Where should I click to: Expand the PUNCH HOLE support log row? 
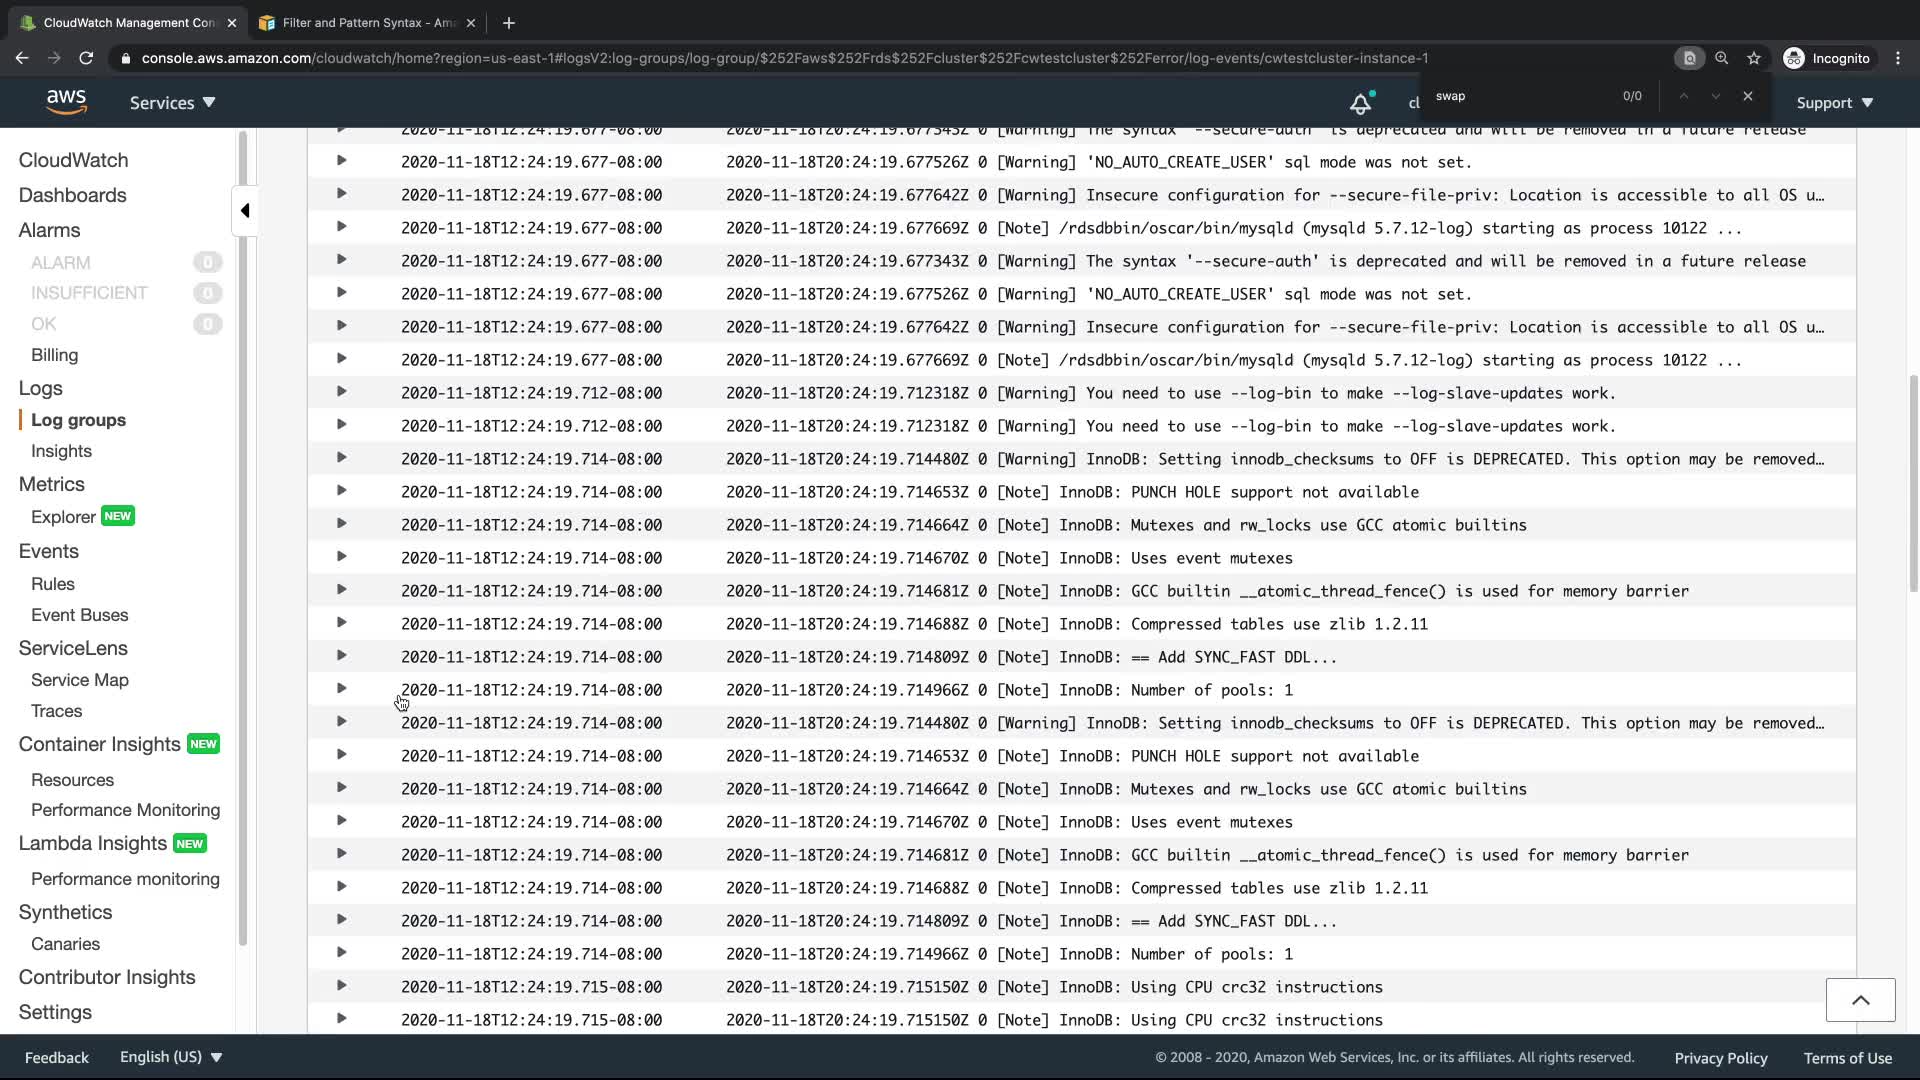coord(341,491)
